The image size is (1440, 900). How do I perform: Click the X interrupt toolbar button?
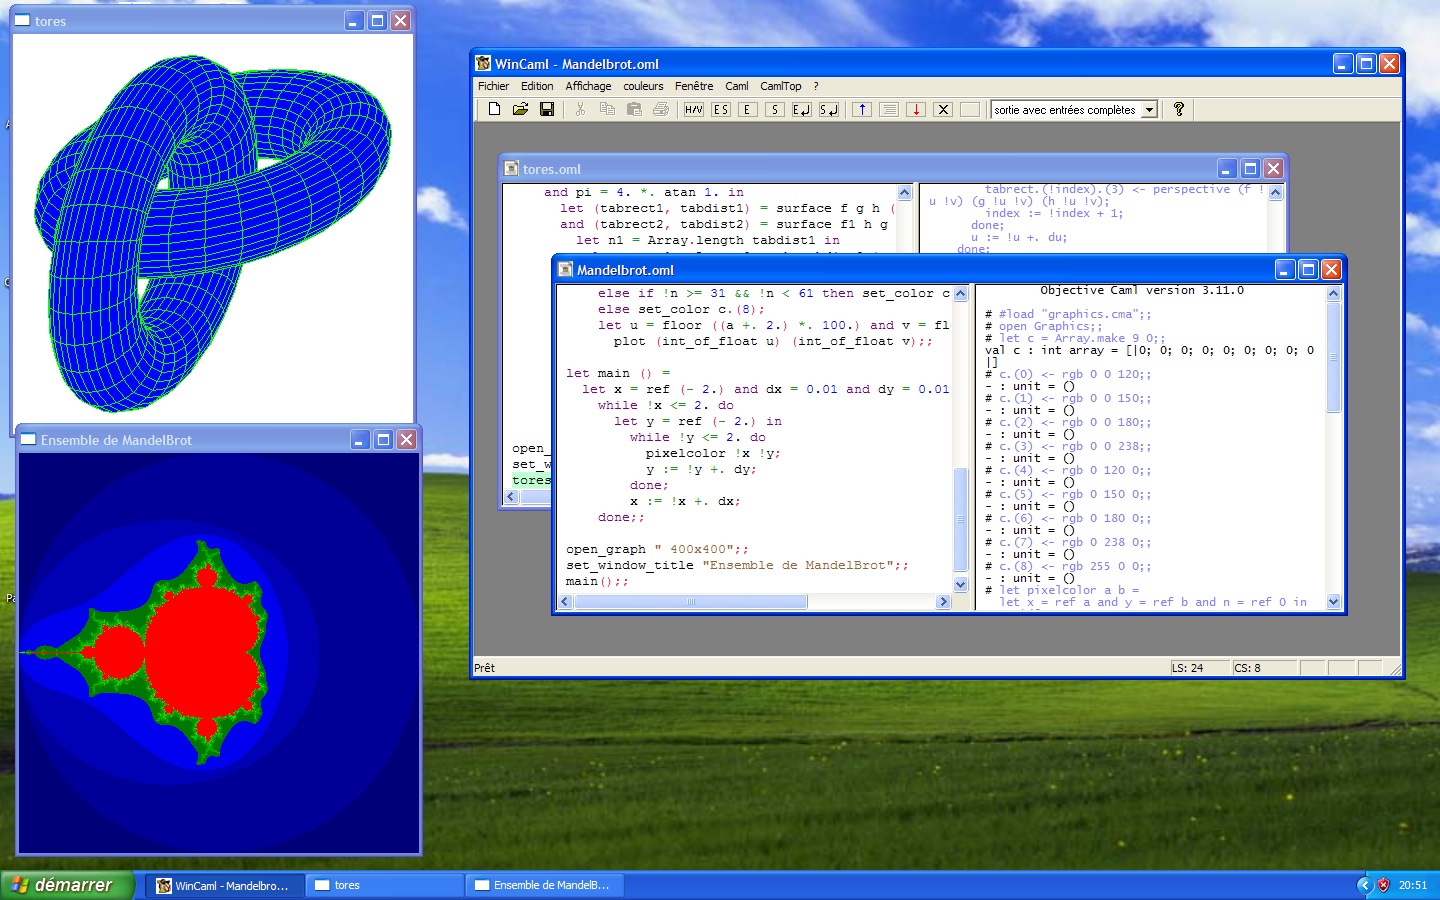[943, 109]
